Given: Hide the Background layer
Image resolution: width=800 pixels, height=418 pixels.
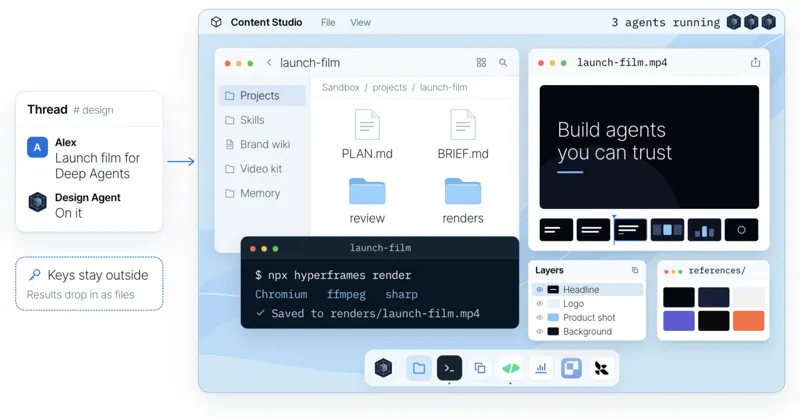Looking at the screenshot, I should click(539, 331).
